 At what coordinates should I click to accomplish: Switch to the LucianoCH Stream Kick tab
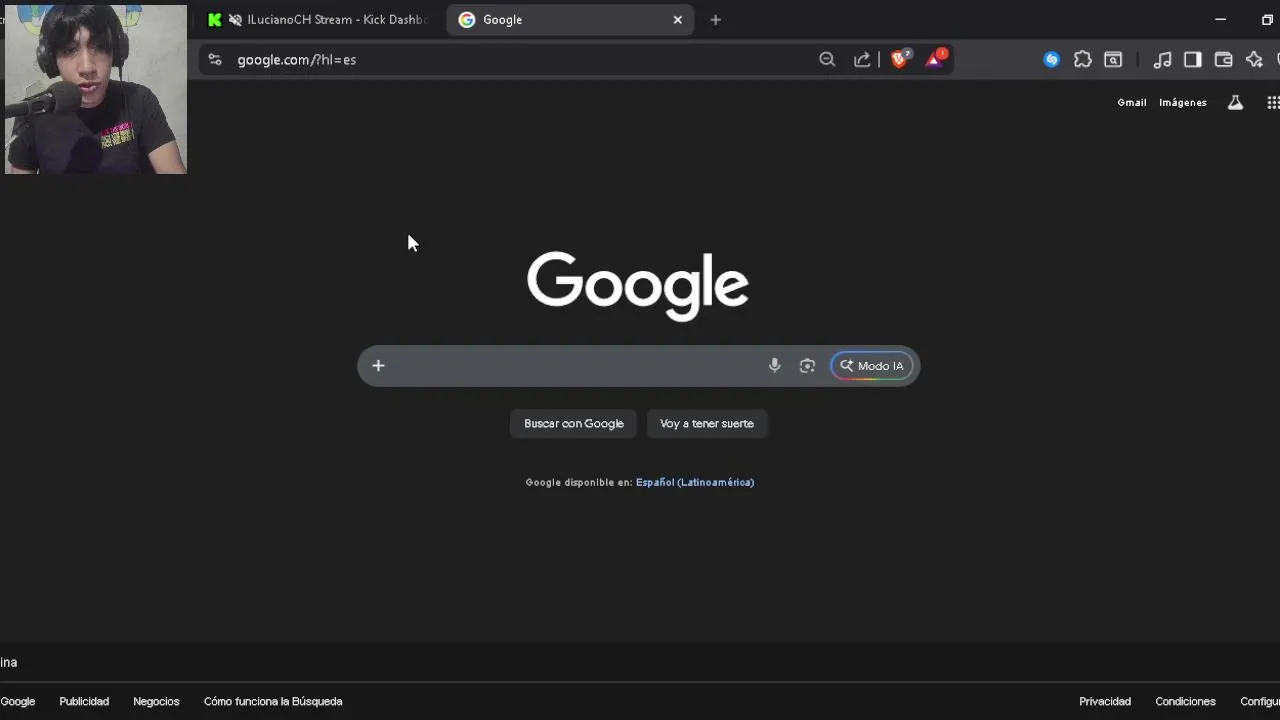(319, 20)
